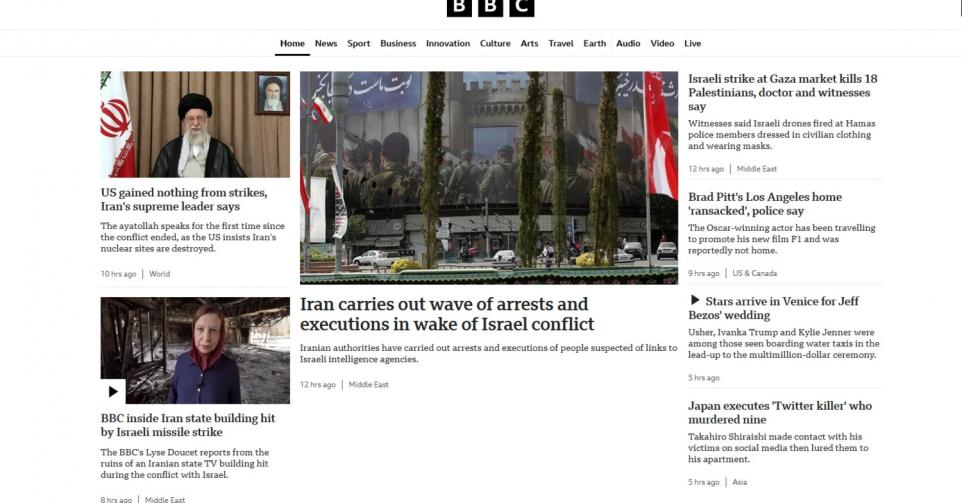Viewport: 962px width, 503px height.
Task: Click the Asia tag under Japan story
Action: click(x=740, y=482)
